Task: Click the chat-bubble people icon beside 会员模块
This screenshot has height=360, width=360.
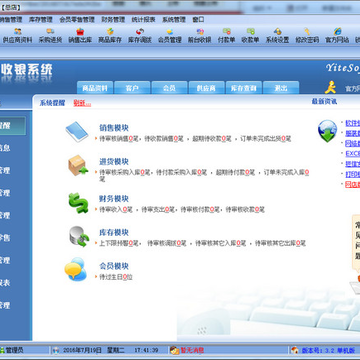Action: tap(76, 269)
